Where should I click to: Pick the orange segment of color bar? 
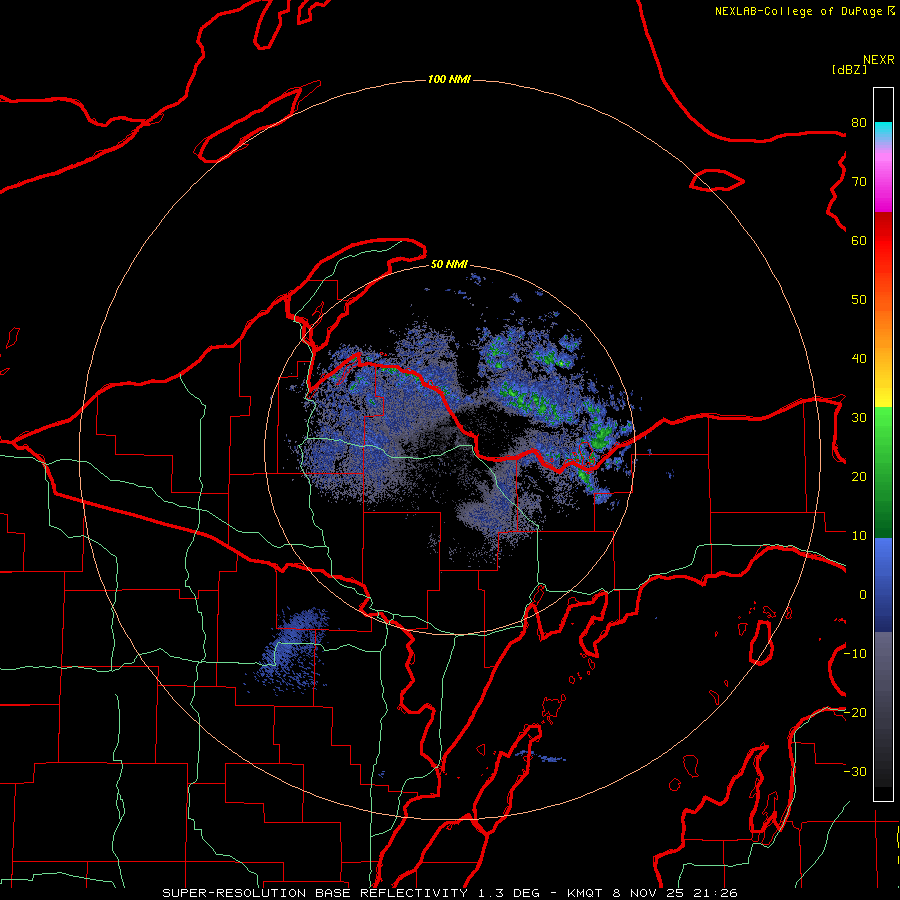[883, 330]
